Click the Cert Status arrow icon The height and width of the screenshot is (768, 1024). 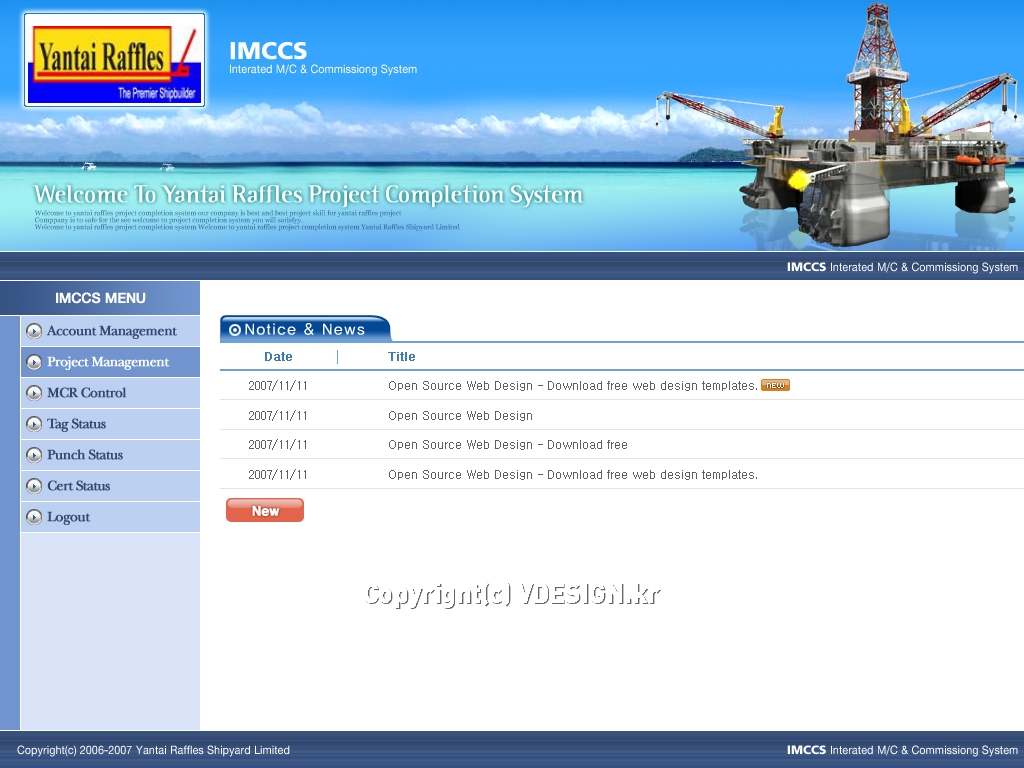coord(34,486)
